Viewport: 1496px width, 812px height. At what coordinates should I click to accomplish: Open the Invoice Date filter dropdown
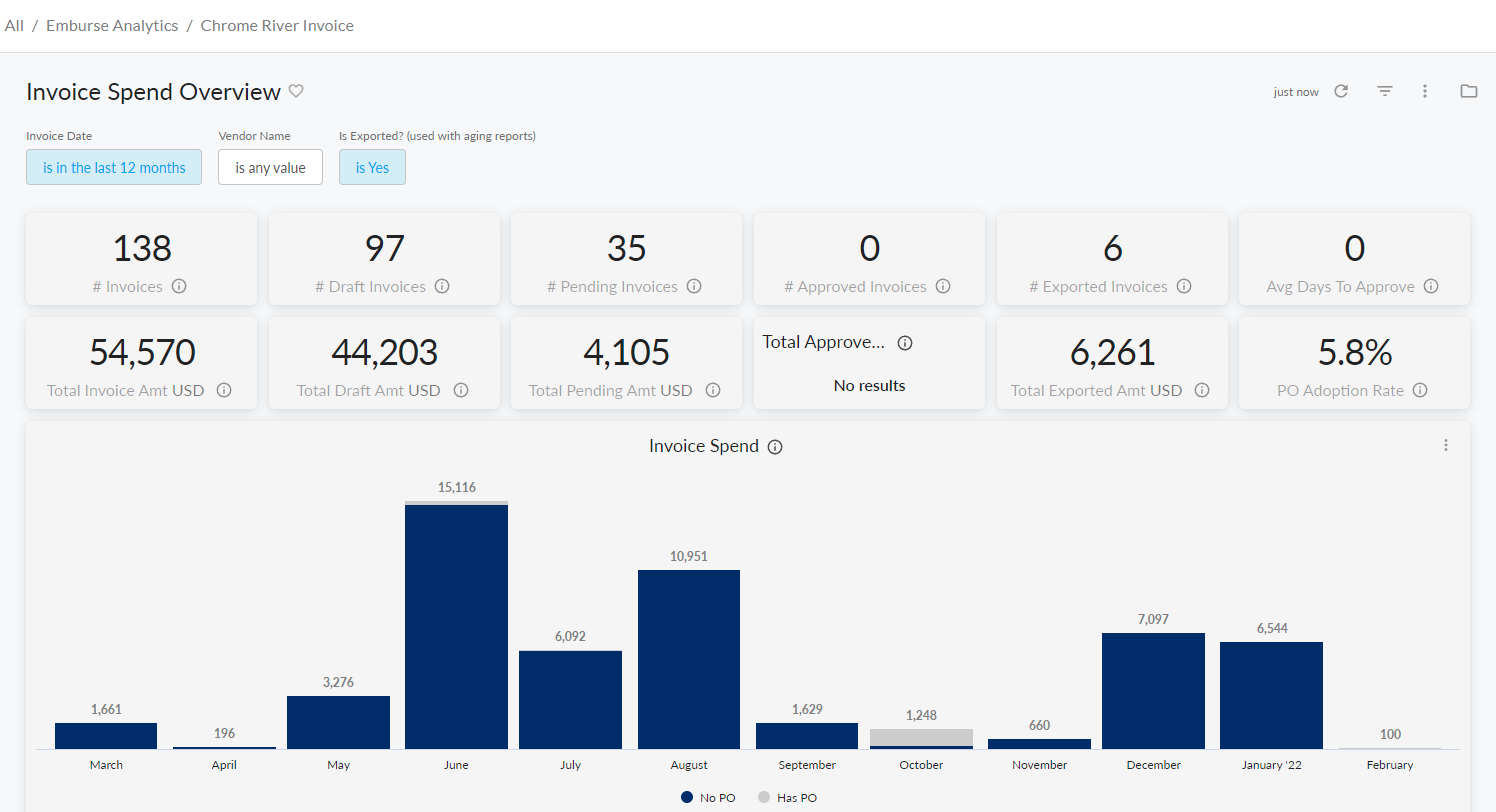click(x=114, y=168)
